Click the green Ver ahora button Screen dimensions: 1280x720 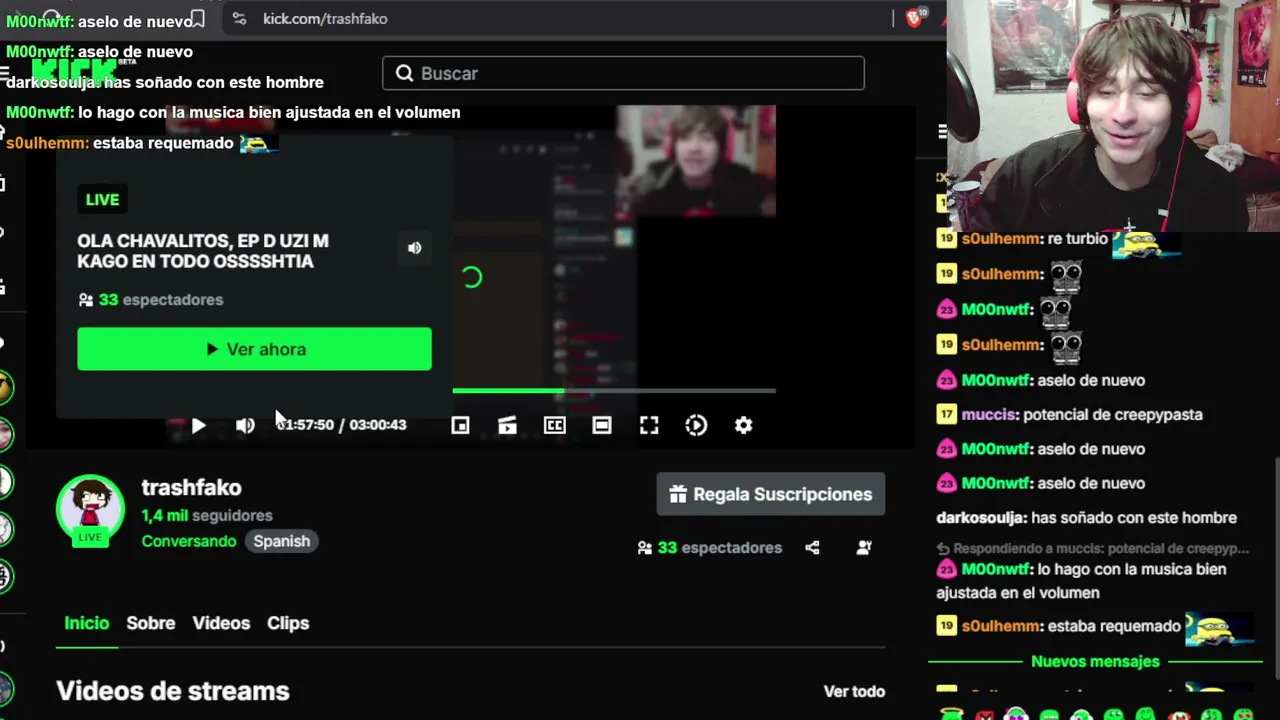click(254, 349)
